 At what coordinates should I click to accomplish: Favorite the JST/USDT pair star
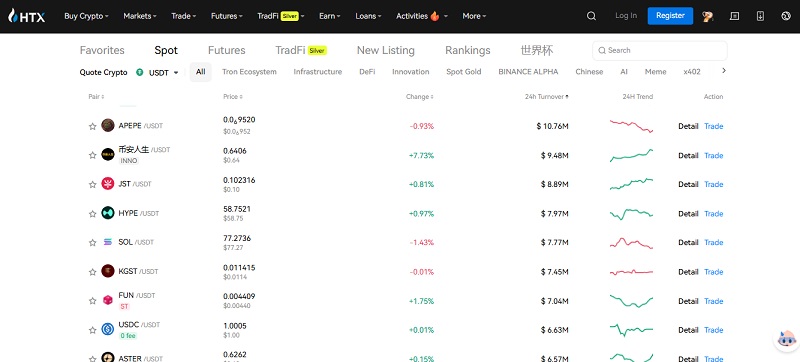92,184
